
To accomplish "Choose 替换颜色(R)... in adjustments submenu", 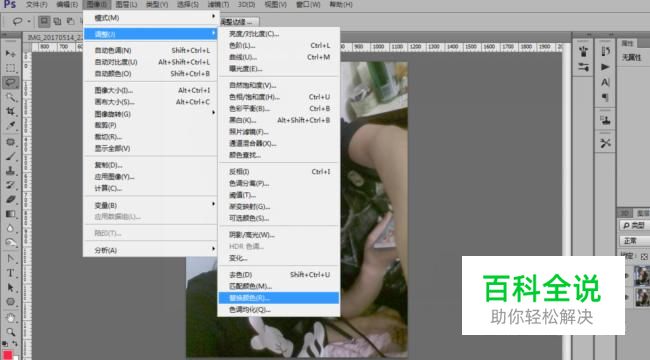I will [x=279, y=298].
